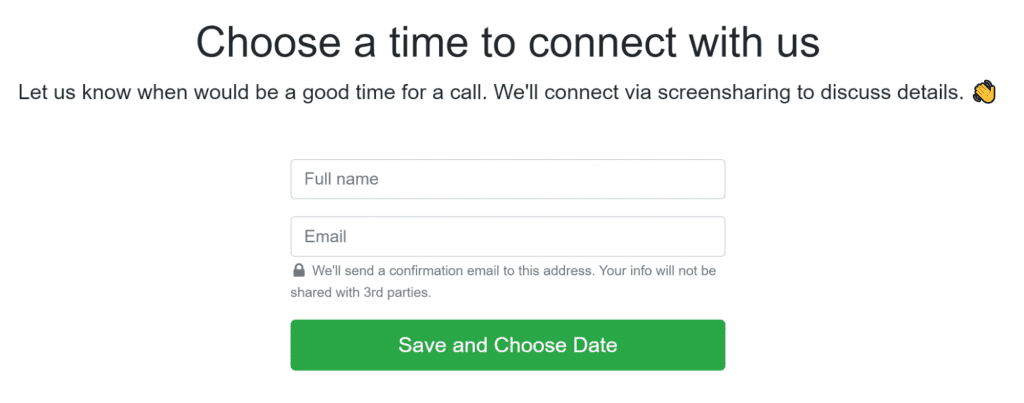This screenshot has height=403, width=1024.
Task: Click the 'Email' placeholder text
Action: [325, 236]
